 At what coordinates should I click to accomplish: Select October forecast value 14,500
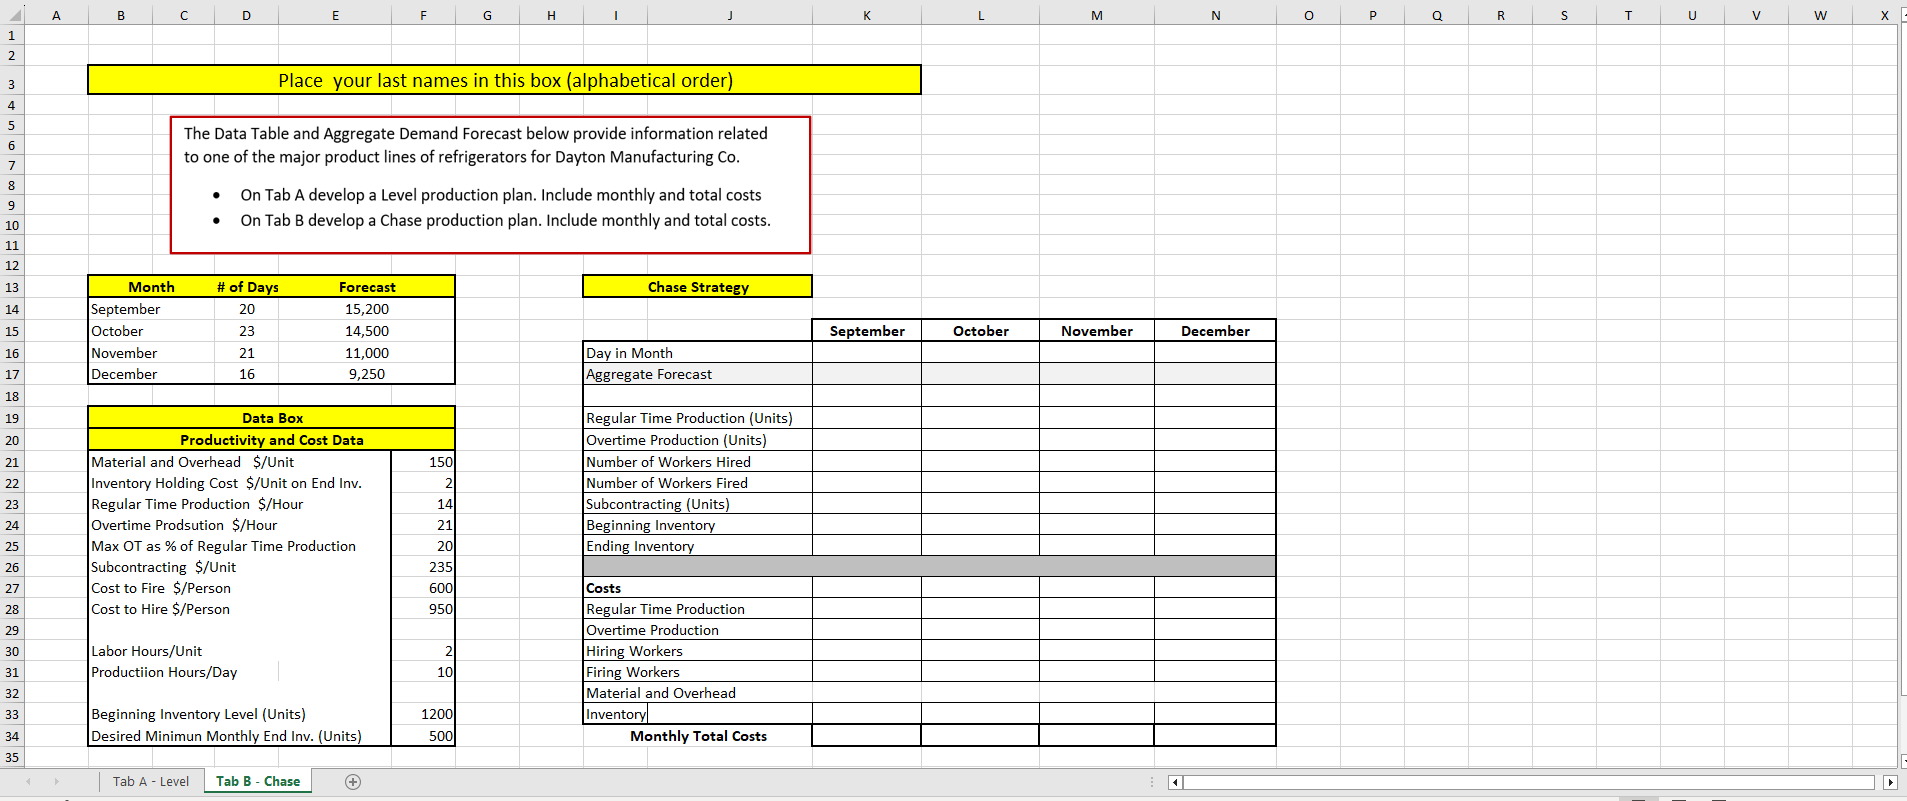(x=367, y=331)
